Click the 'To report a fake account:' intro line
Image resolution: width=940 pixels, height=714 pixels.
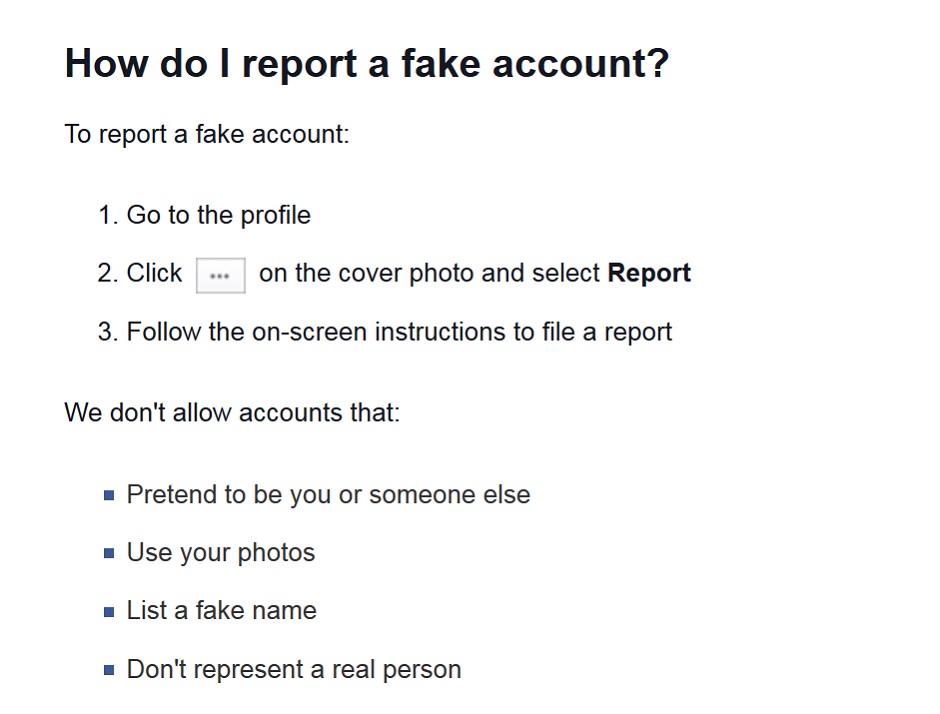[207, 134]
